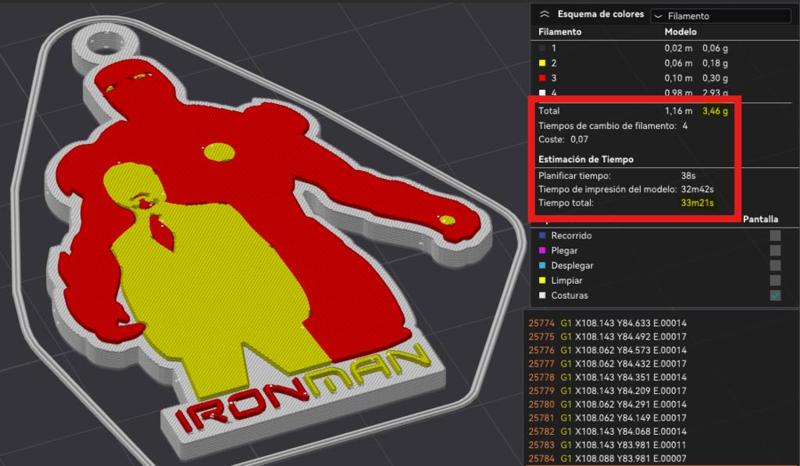
Task: Click the blue Recorrido color swatch
Action: coord(542,236)
